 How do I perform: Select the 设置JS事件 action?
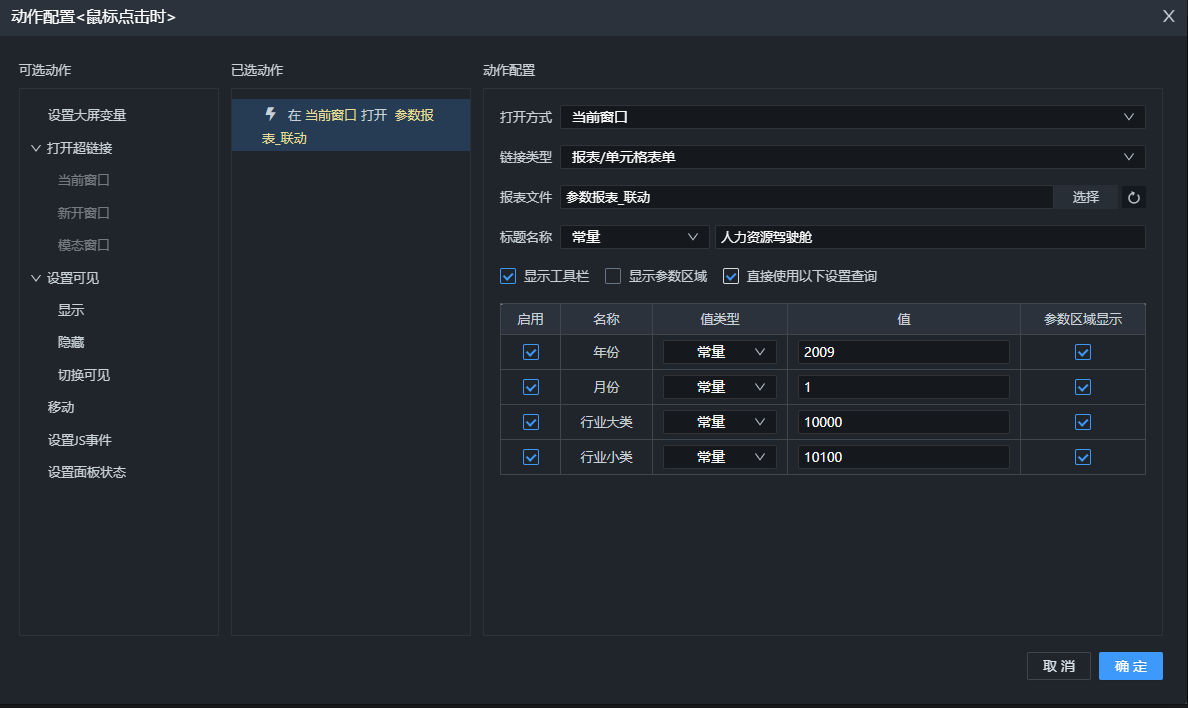pyautogui.click(x=80, y=440)
